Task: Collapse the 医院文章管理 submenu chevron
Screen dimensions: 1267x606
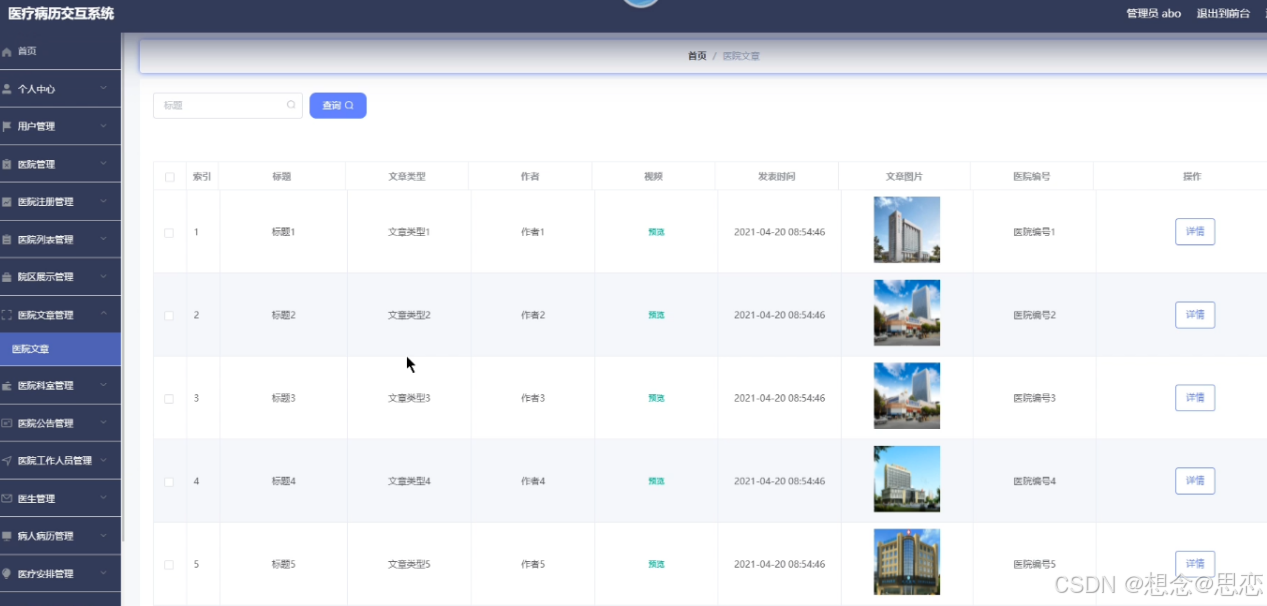Action: click(103, 315)
